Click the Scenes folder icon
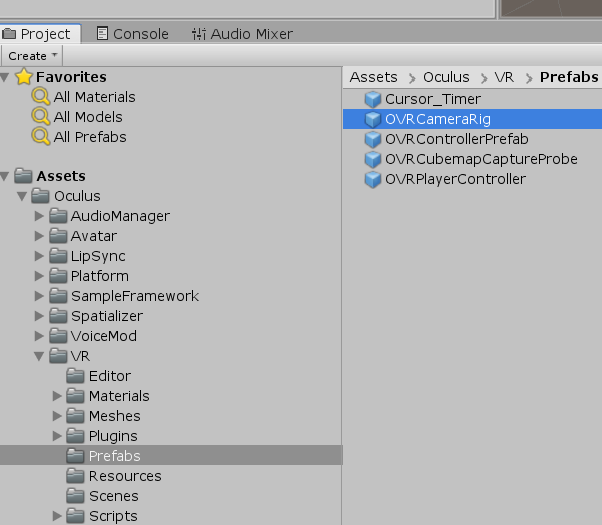Image resolution: width=602 pixels, height=525 pixels. tap(75, 495)
